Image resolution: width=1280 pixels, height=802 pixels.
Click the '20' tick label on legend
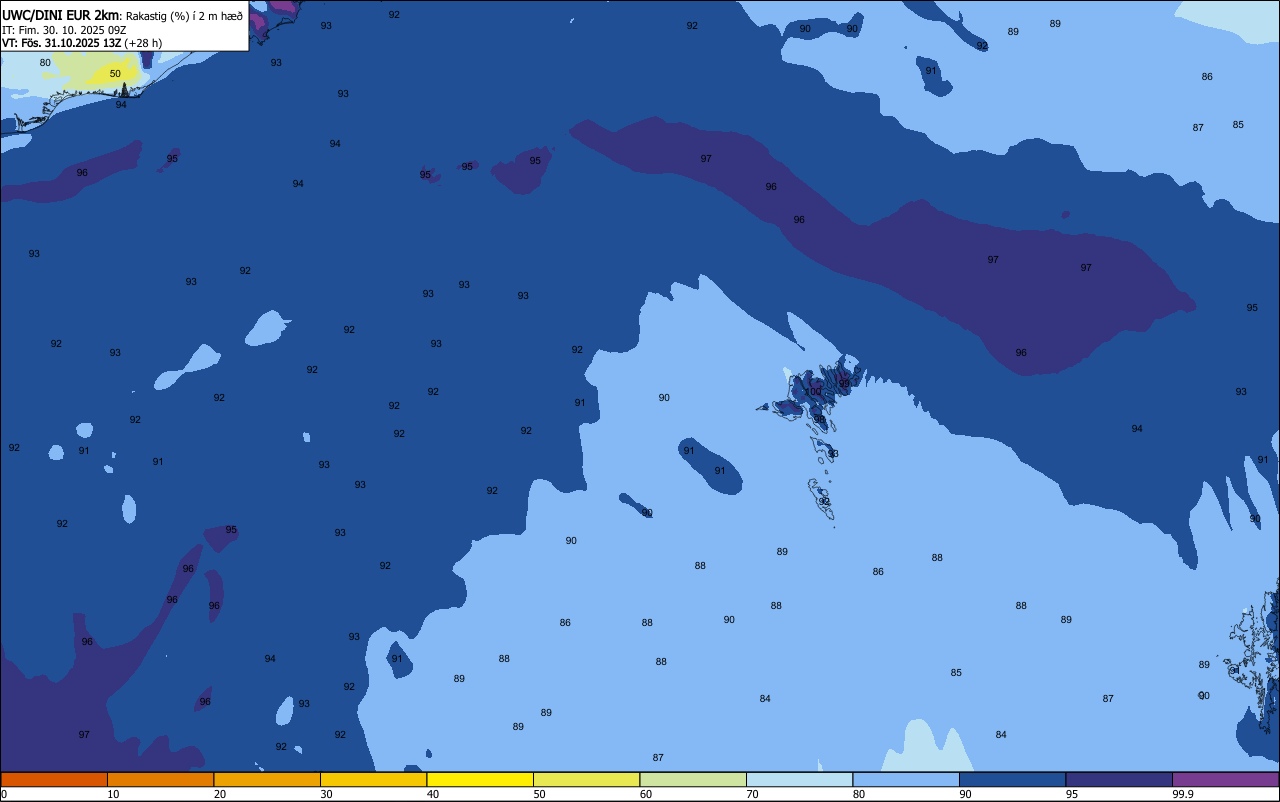pyautogui.click(x=220, y=794)
